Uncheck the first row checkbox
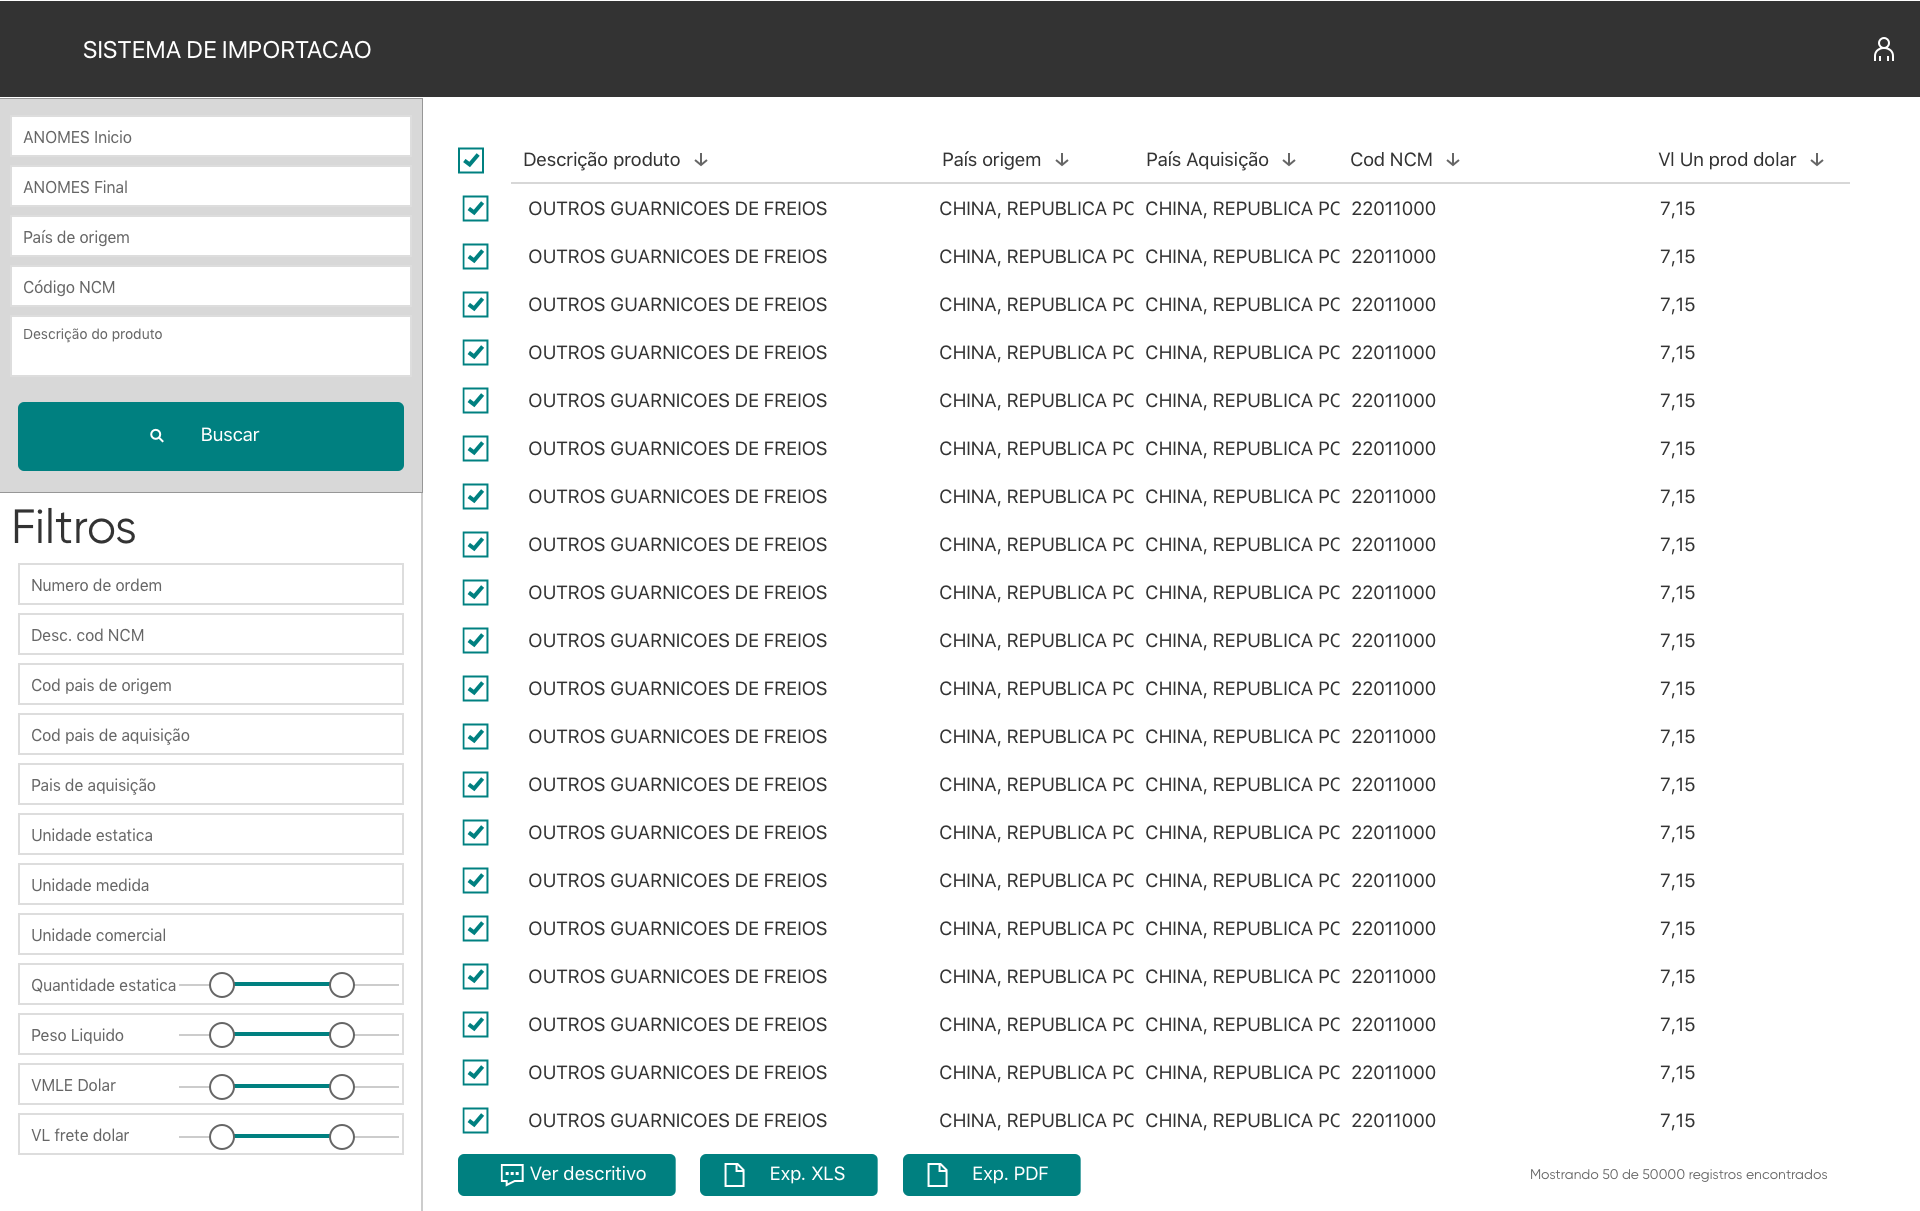Viewport: 1920px width, 1211px height. (x=476, y=208)
